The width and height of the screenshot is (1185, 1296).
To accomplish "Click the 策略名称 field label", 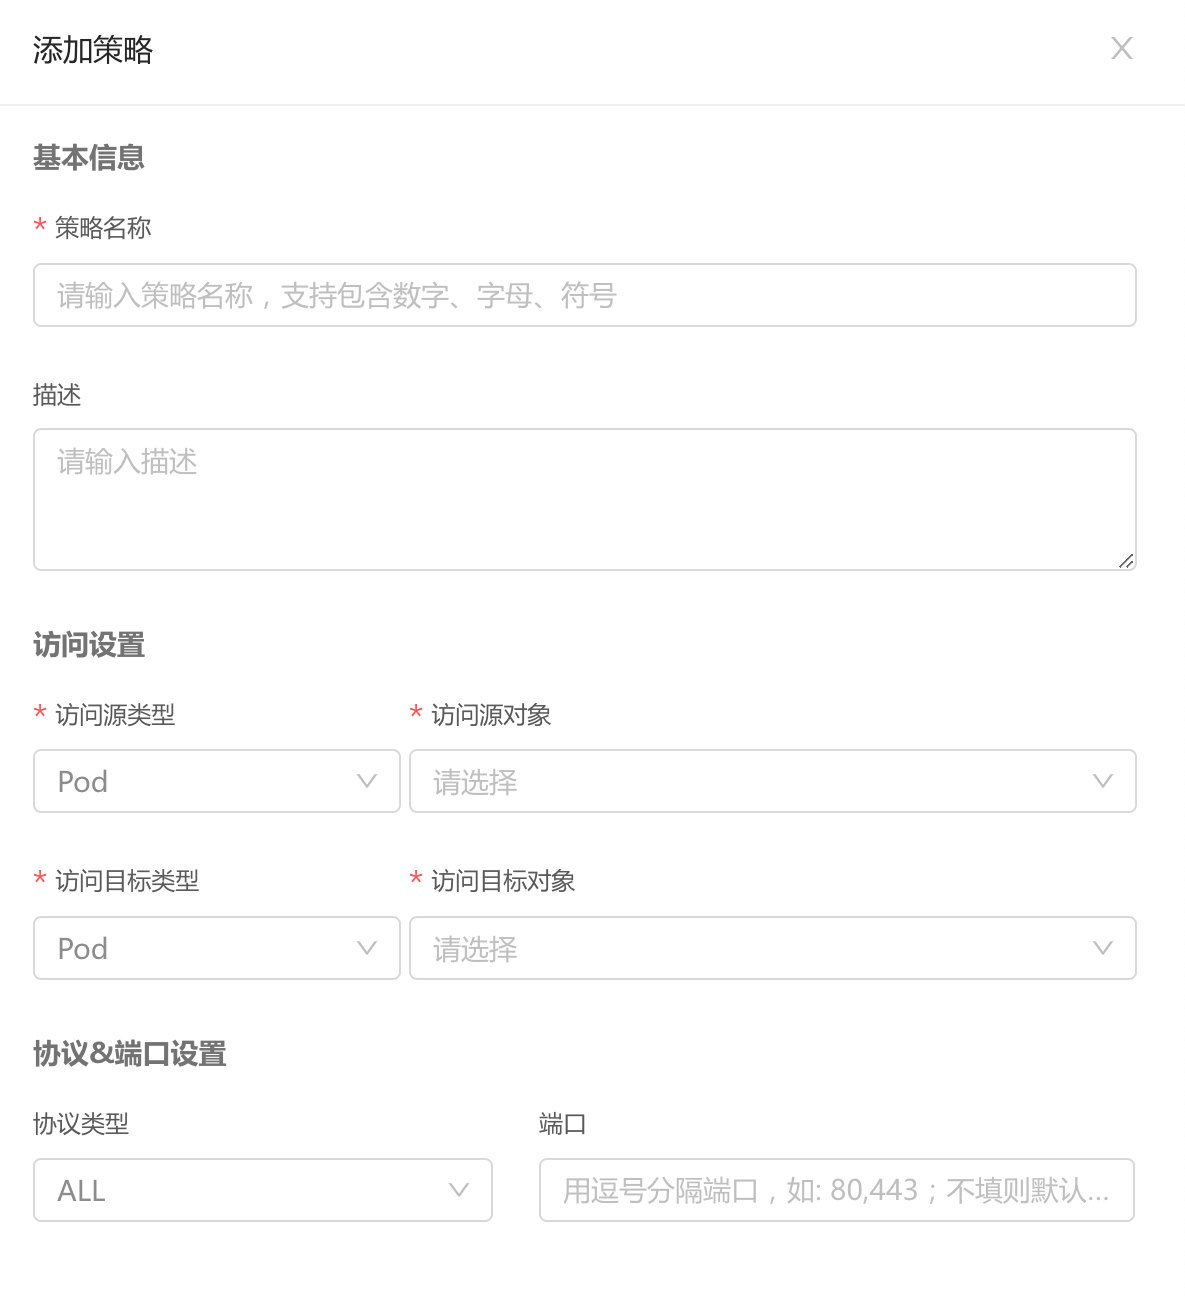I will [x=103, y=228].
